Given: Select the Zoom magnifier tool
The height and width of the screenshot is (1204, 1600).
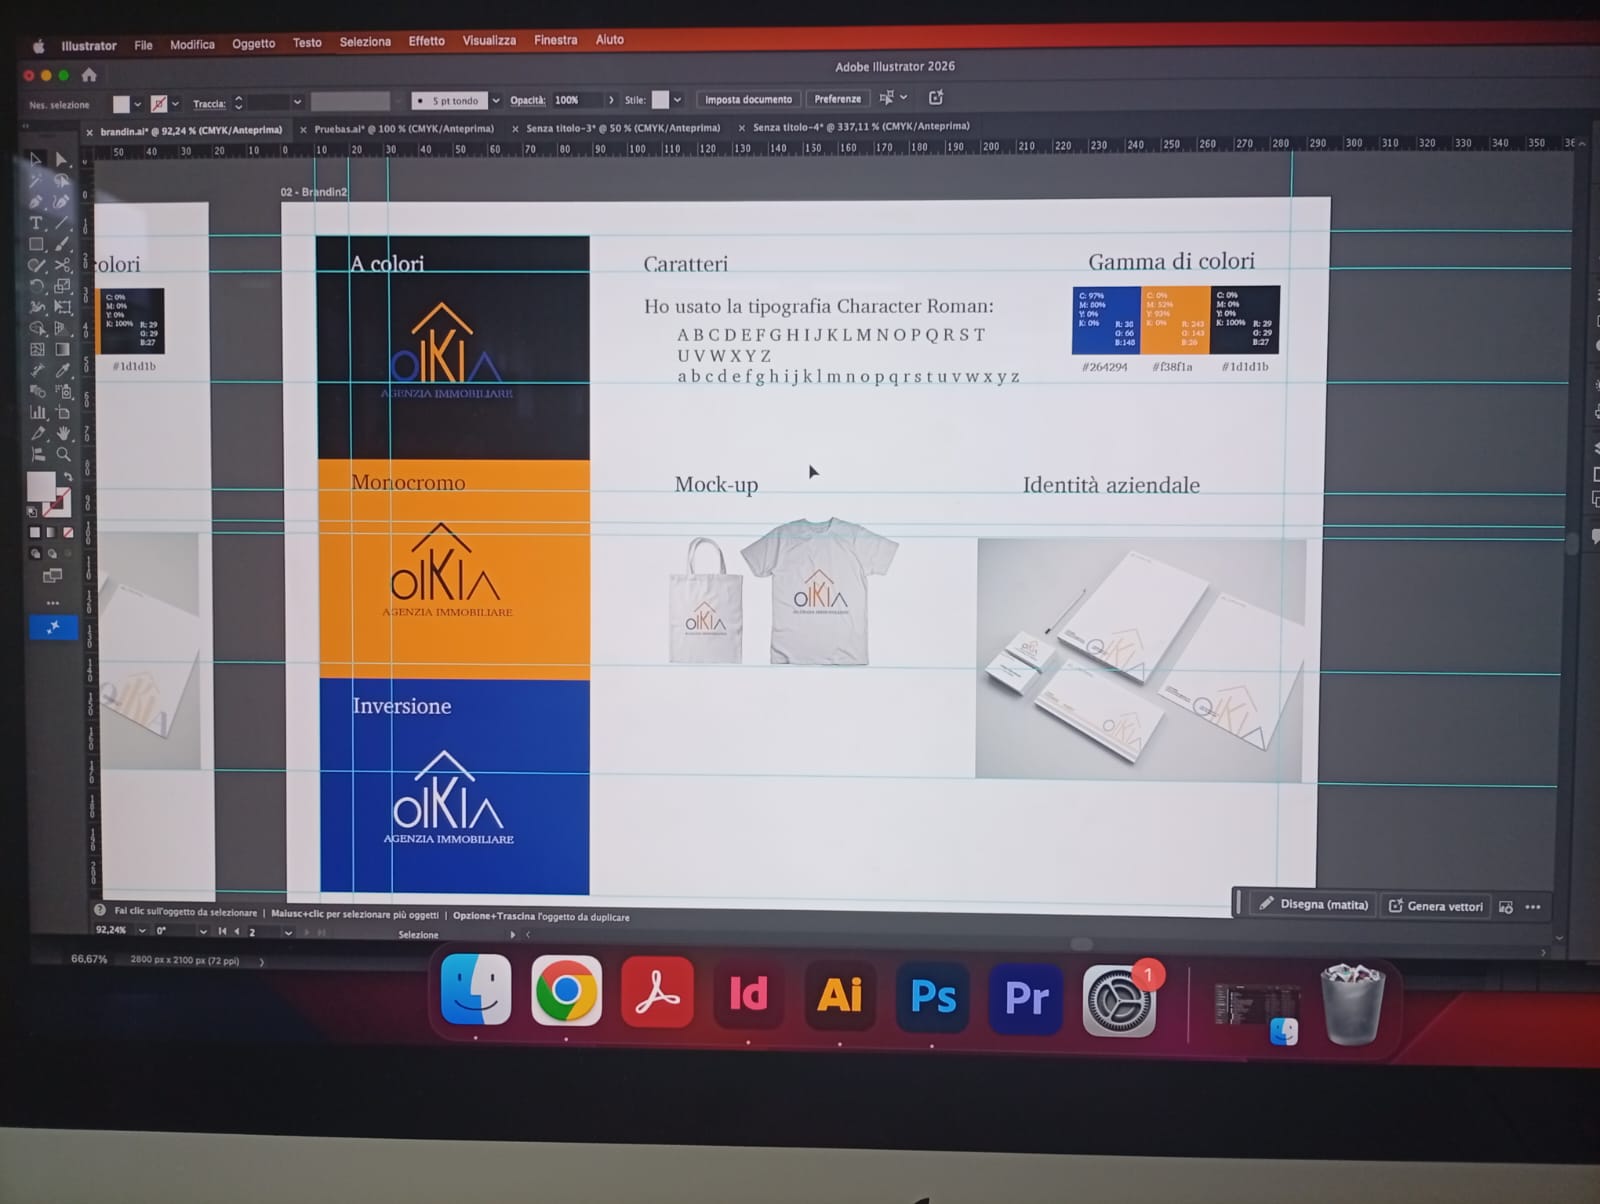Looking at the screenshot, I should pos(63,454).
